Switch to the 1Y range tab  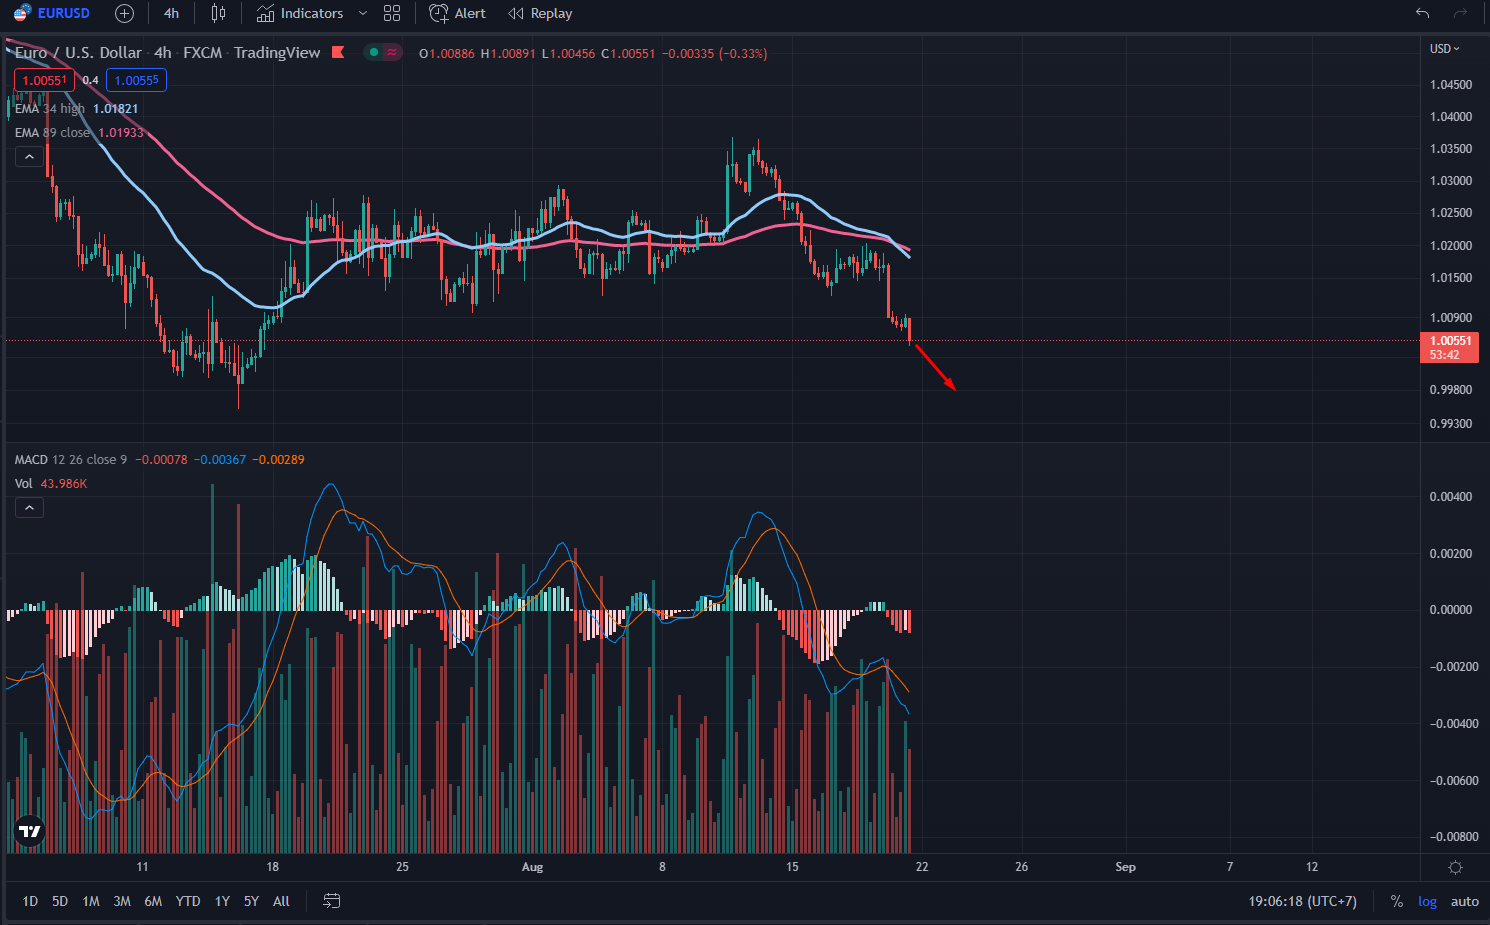coord(222,901)
